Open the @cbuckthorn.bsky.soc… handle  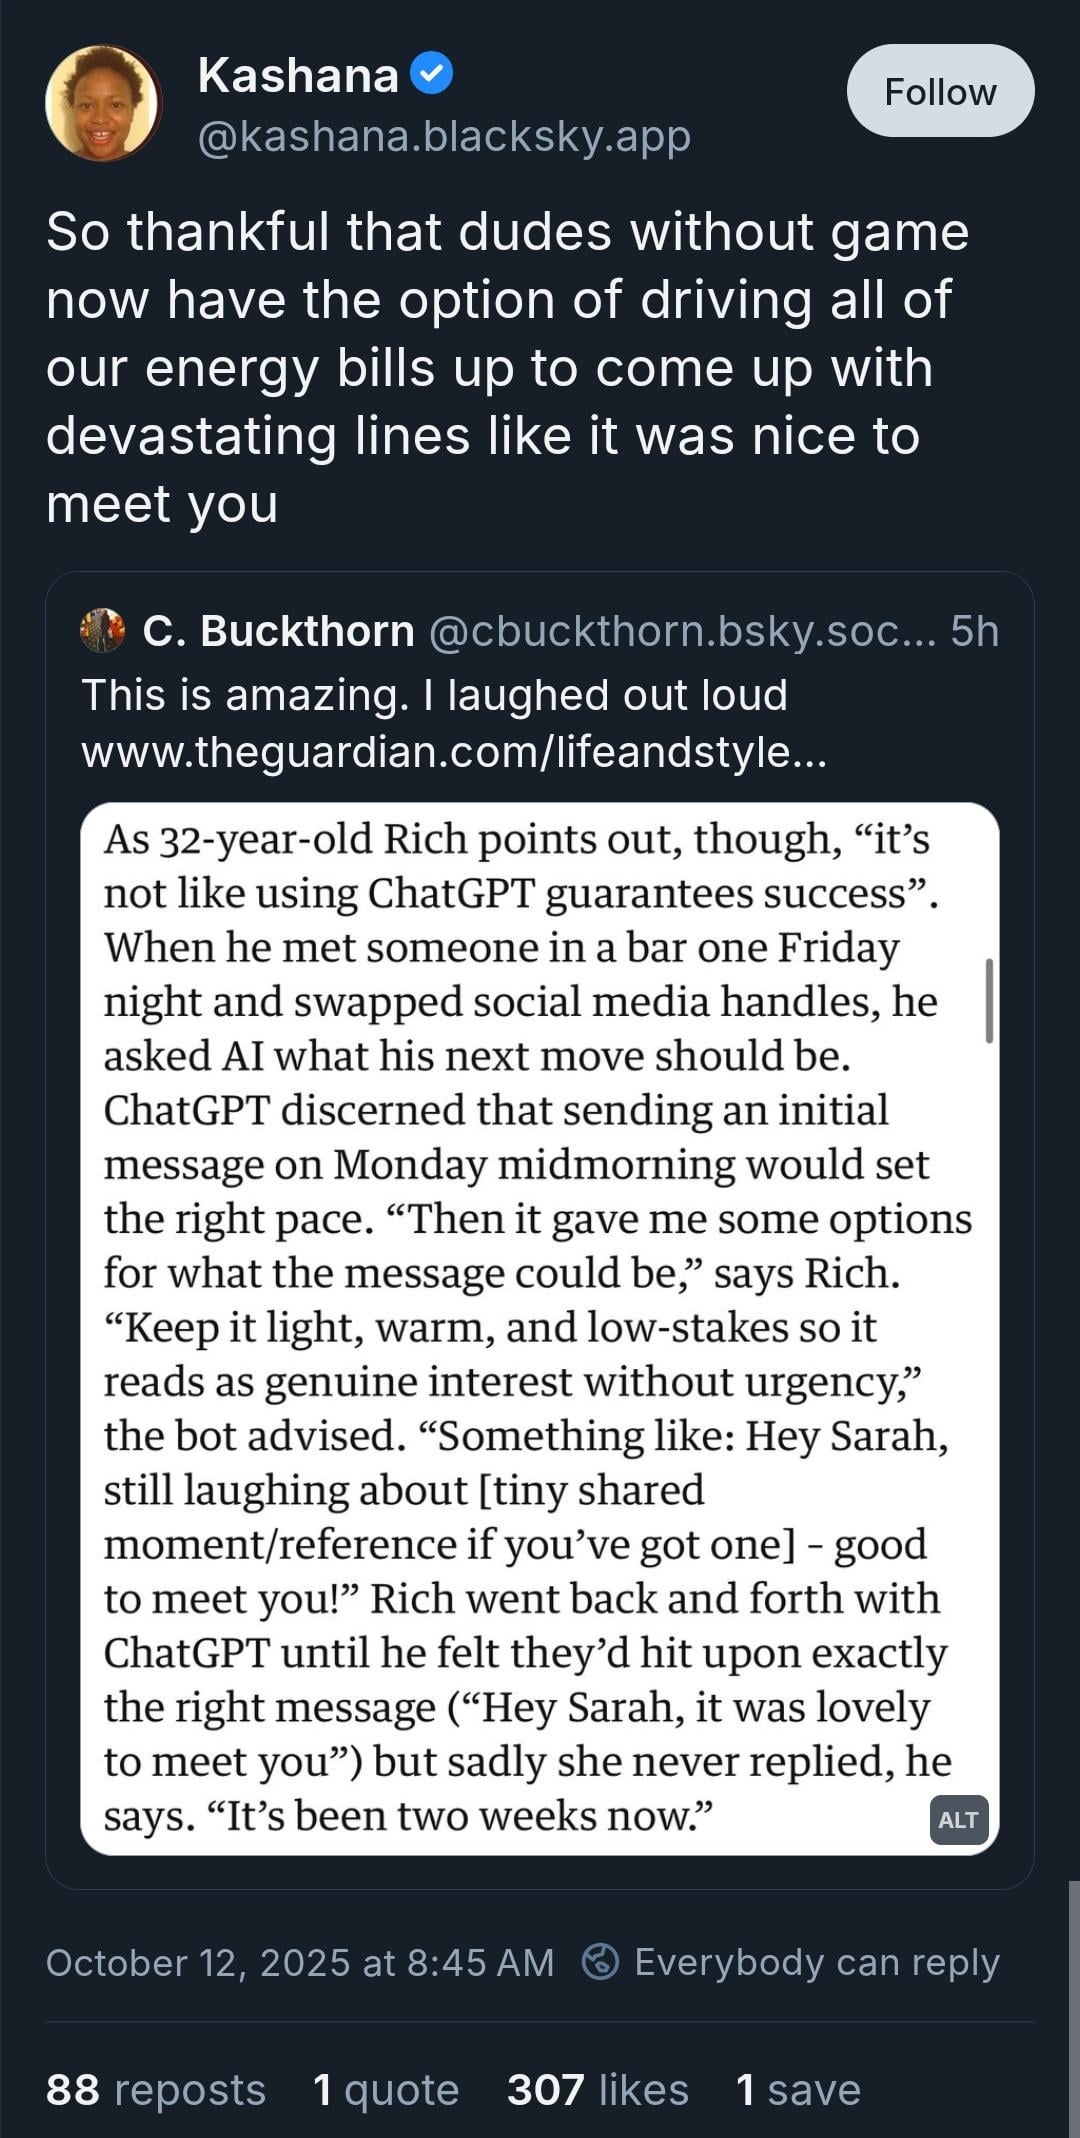(x=682, y=631)
